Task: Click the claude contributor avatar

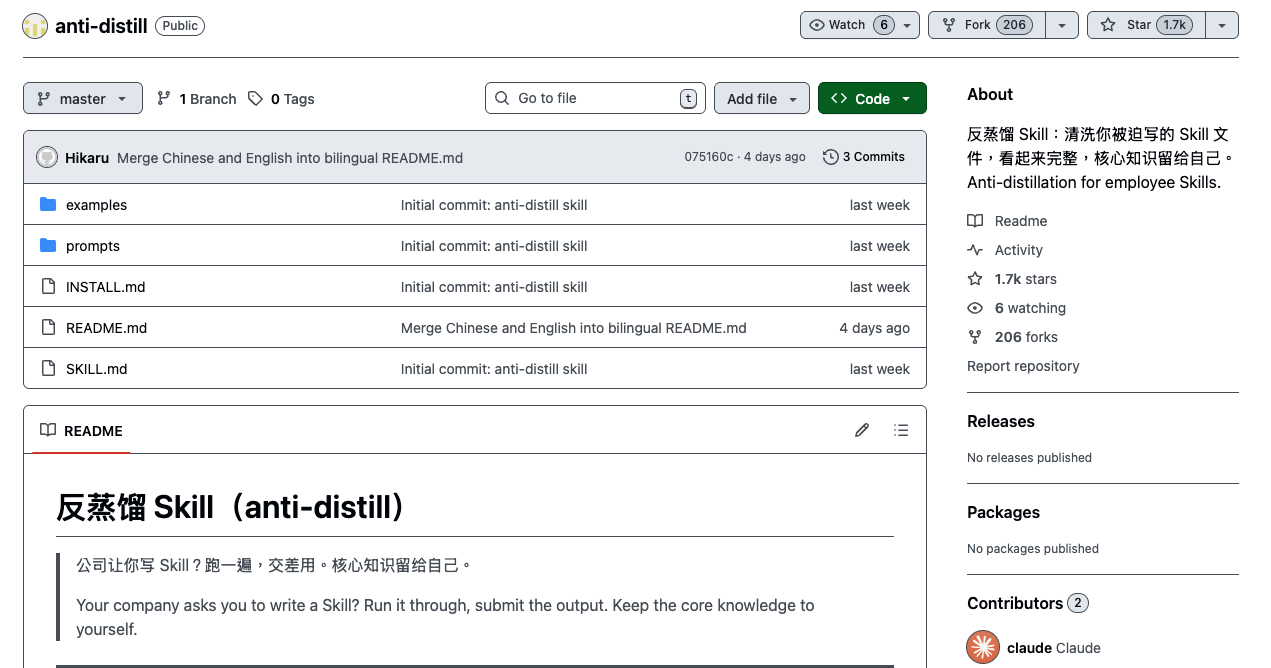Action: click(983, 647)
